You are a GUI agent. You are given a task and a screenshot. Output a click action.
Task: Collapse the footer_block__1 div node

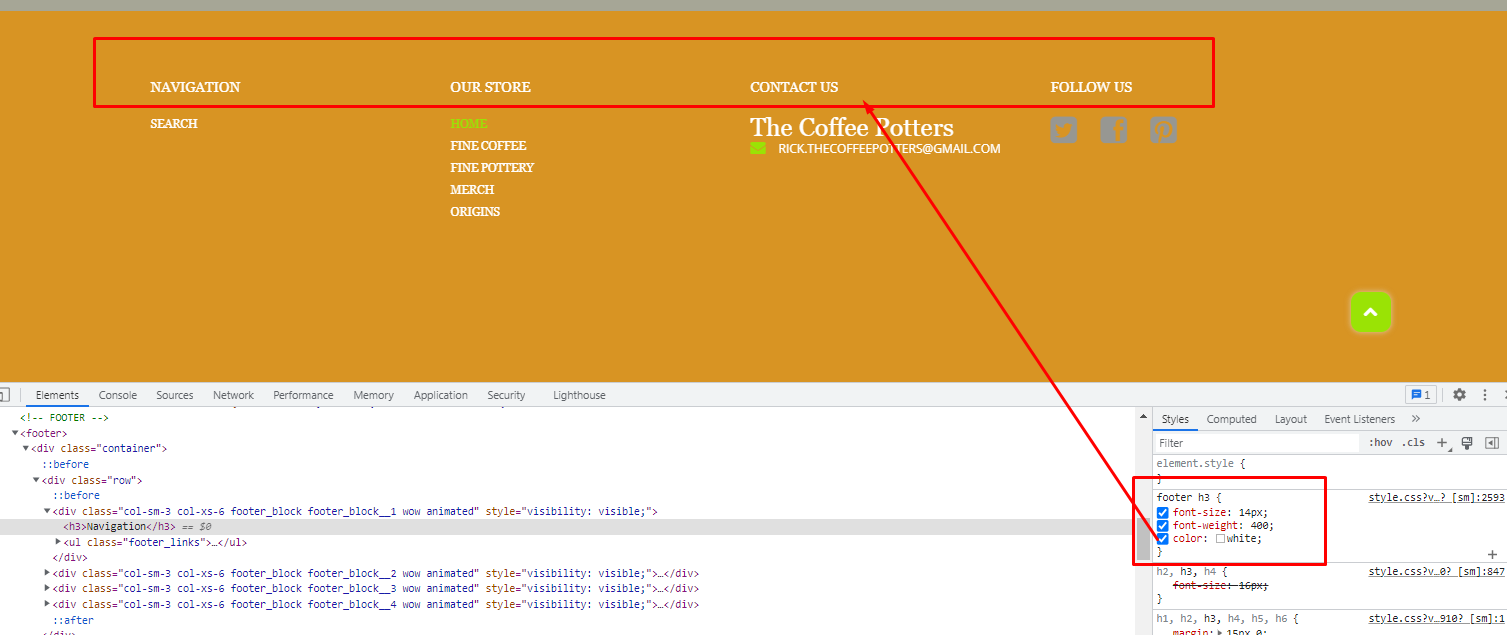tap(48, 511)
